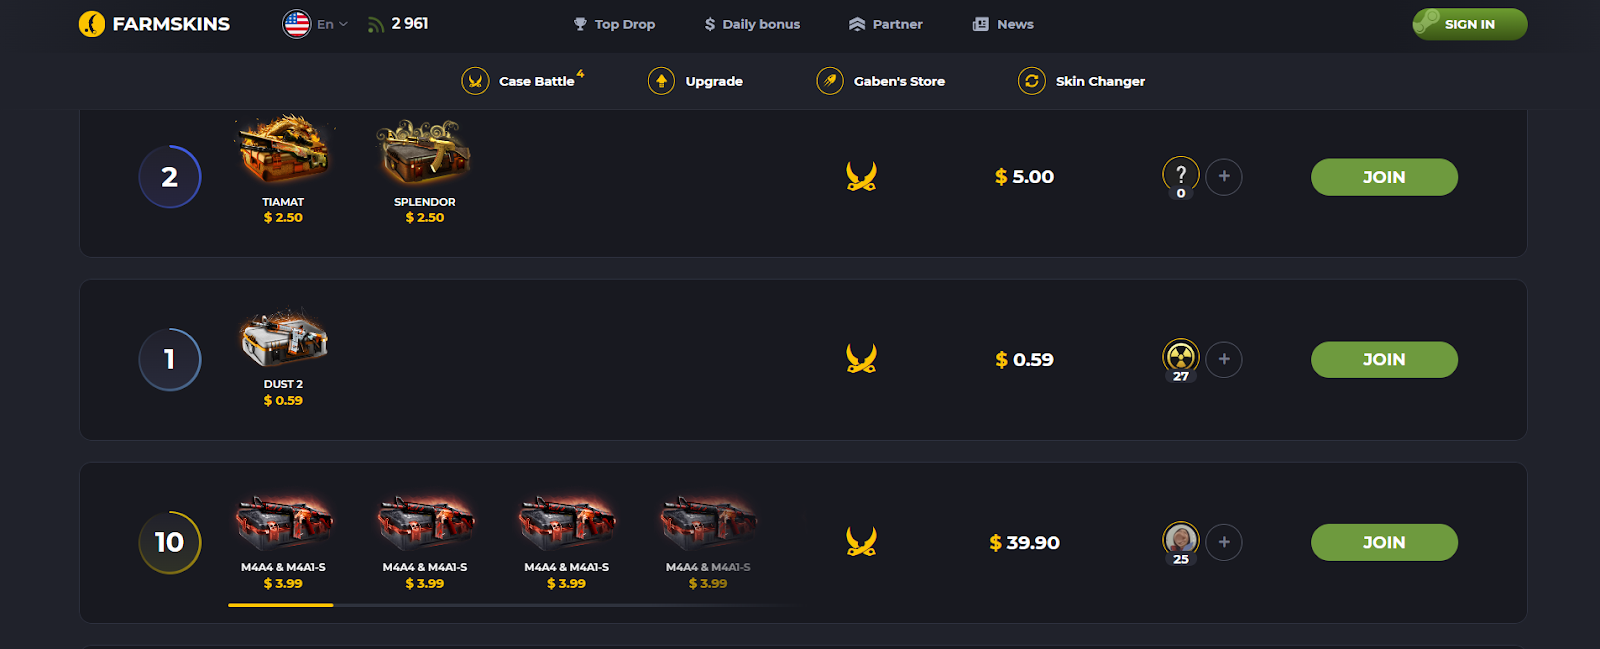The height and width of the screenshot is (649, 1600).
Task: Add a player slot in the $5.00 battle
Action: click(x=1224, y=177)
